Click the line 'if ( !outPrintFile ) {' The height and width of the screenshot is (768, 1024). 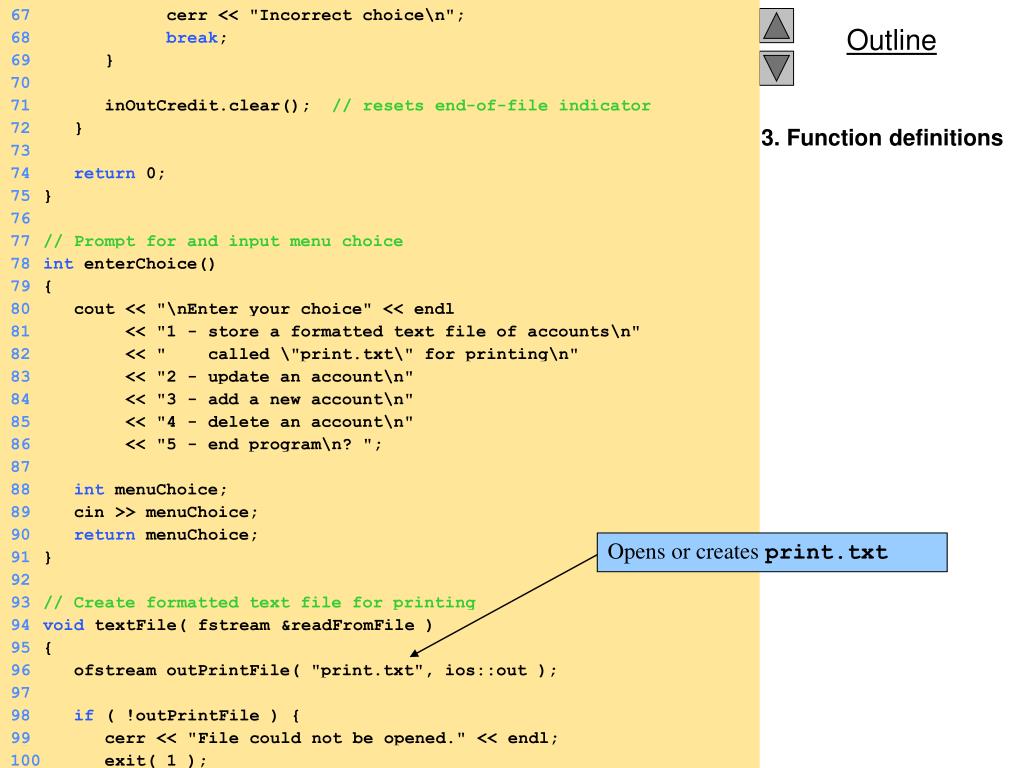(187, 716)
